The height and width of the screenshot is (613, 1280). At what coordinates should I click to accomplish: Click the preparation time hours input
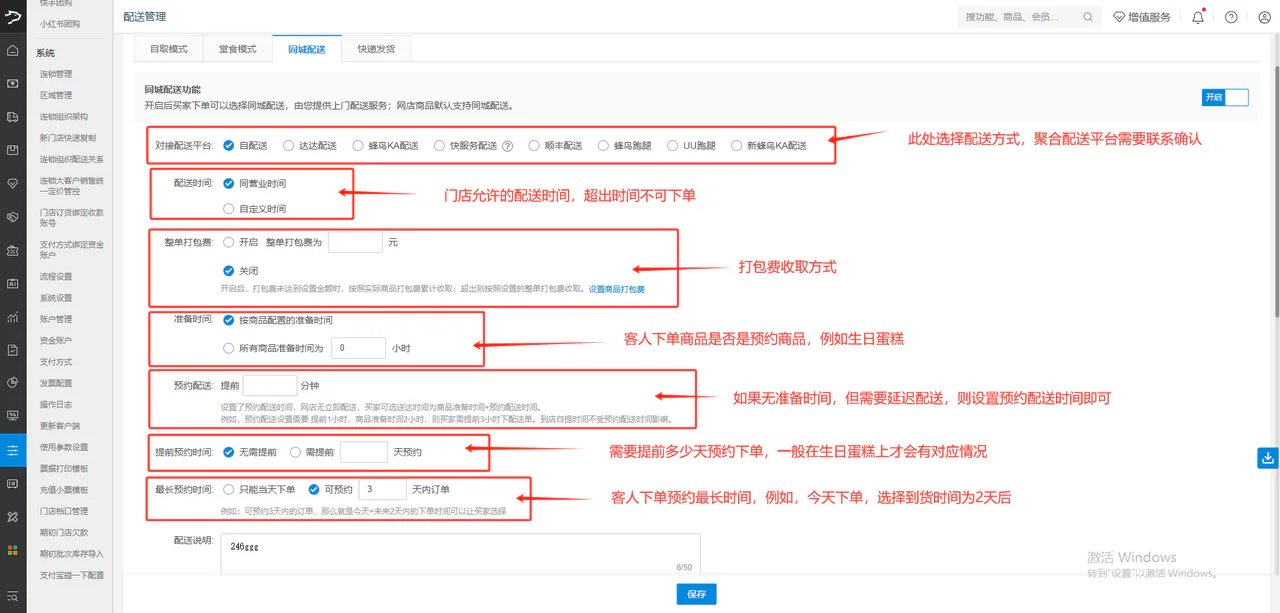(x=358, y=348)
